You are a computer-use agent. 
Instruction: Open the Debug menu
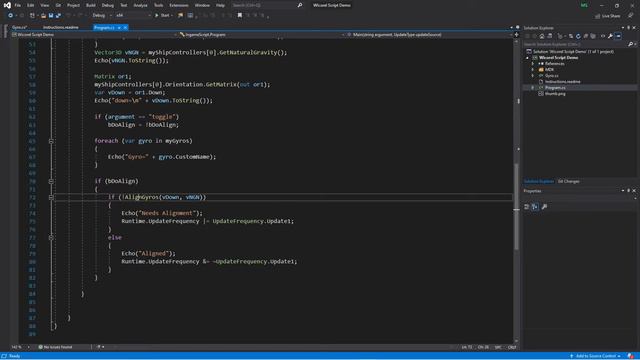[x=108, y=5]
